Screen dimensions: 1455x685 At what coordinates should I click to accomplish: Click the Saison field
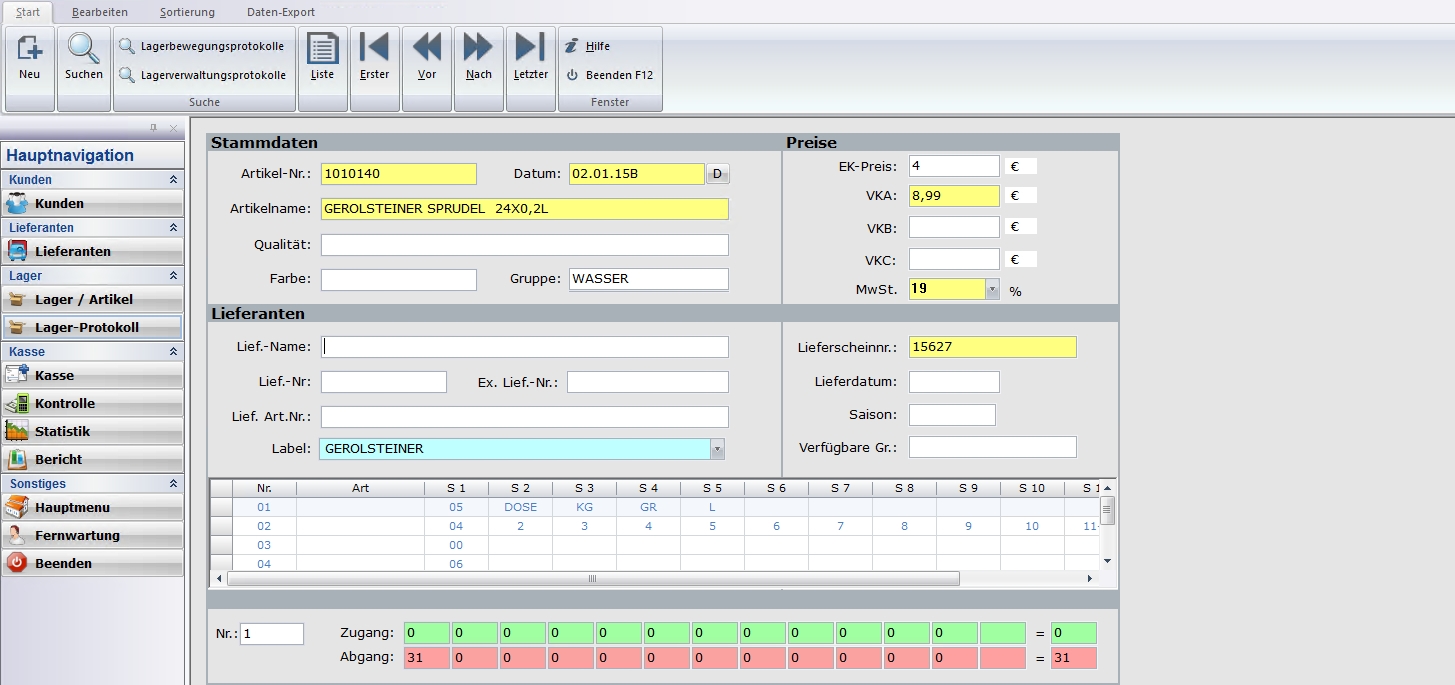coord(952,415)
